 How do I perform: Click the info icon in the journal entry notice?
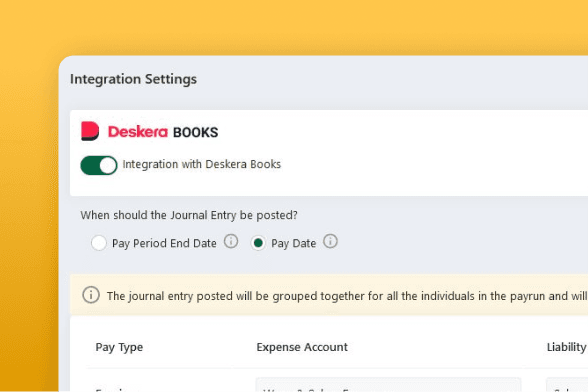[91, 295]
